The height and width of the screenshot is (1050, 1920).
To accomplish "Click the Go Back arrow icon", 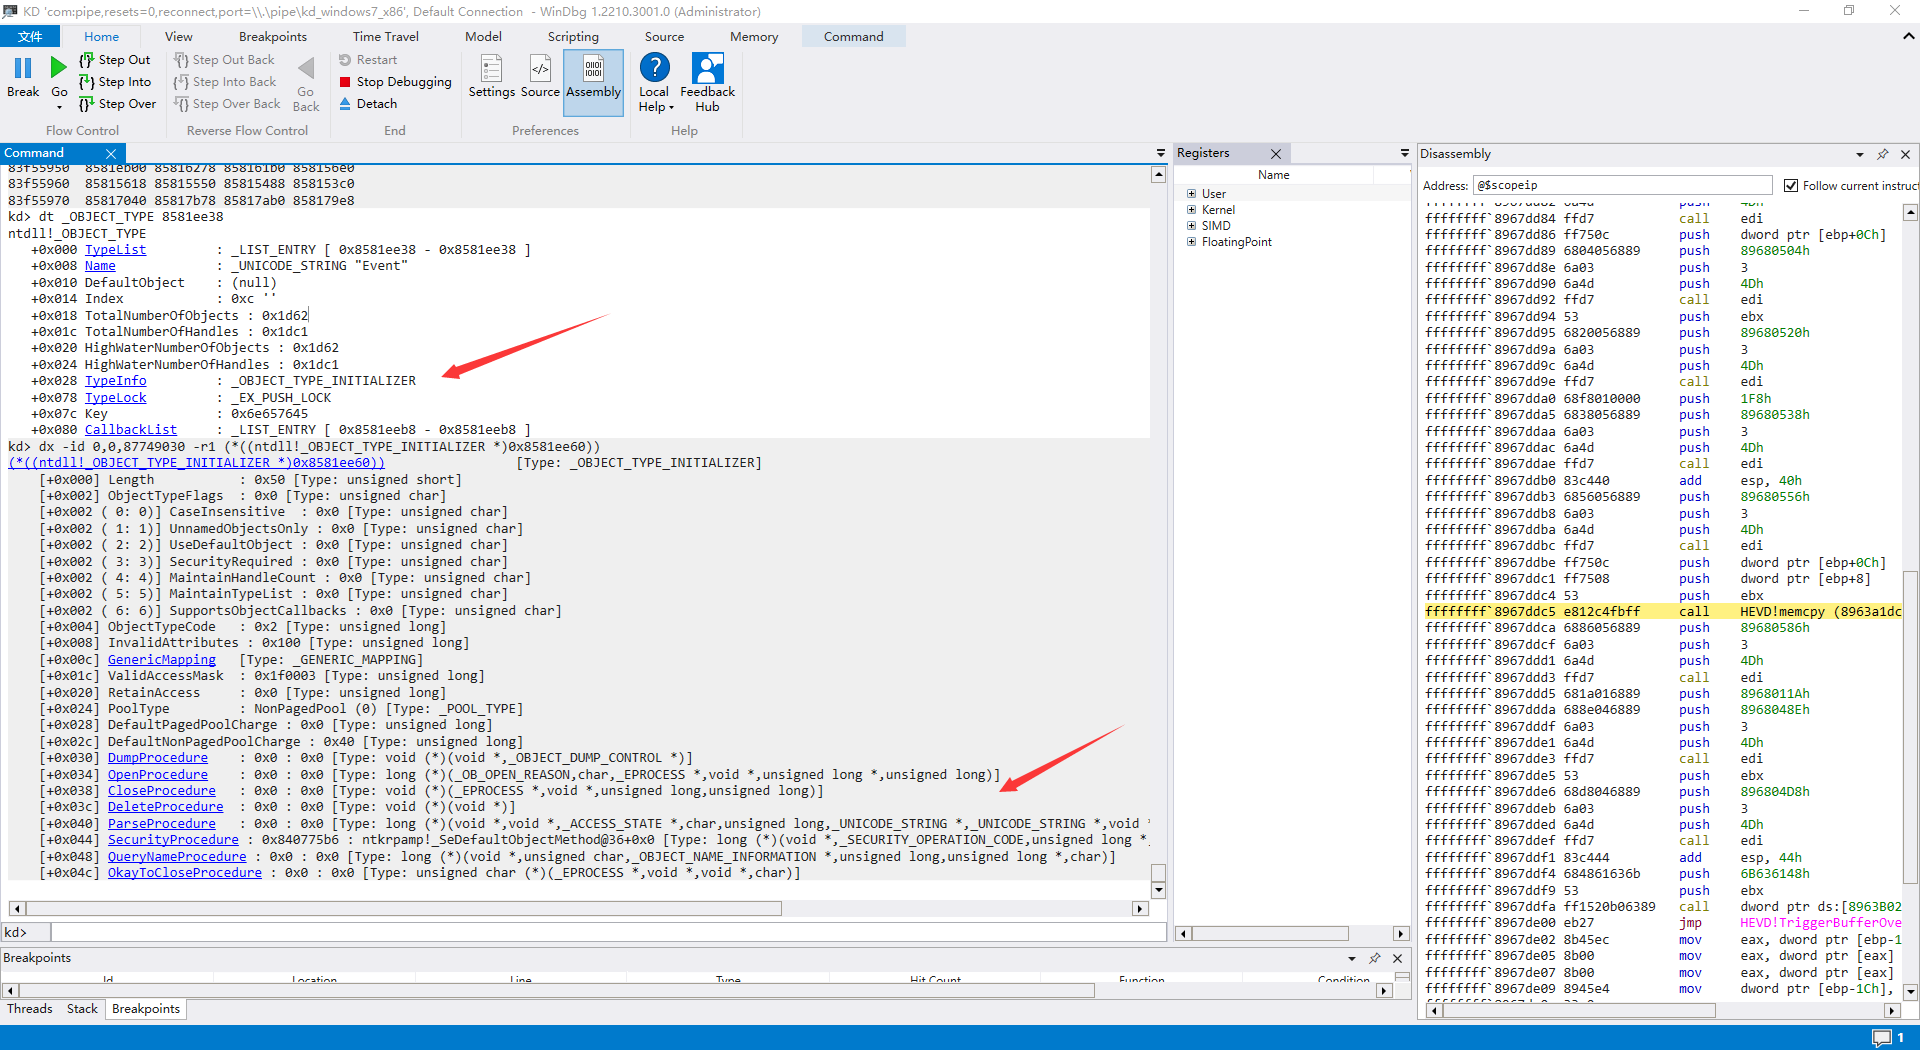I will [306, 69].
